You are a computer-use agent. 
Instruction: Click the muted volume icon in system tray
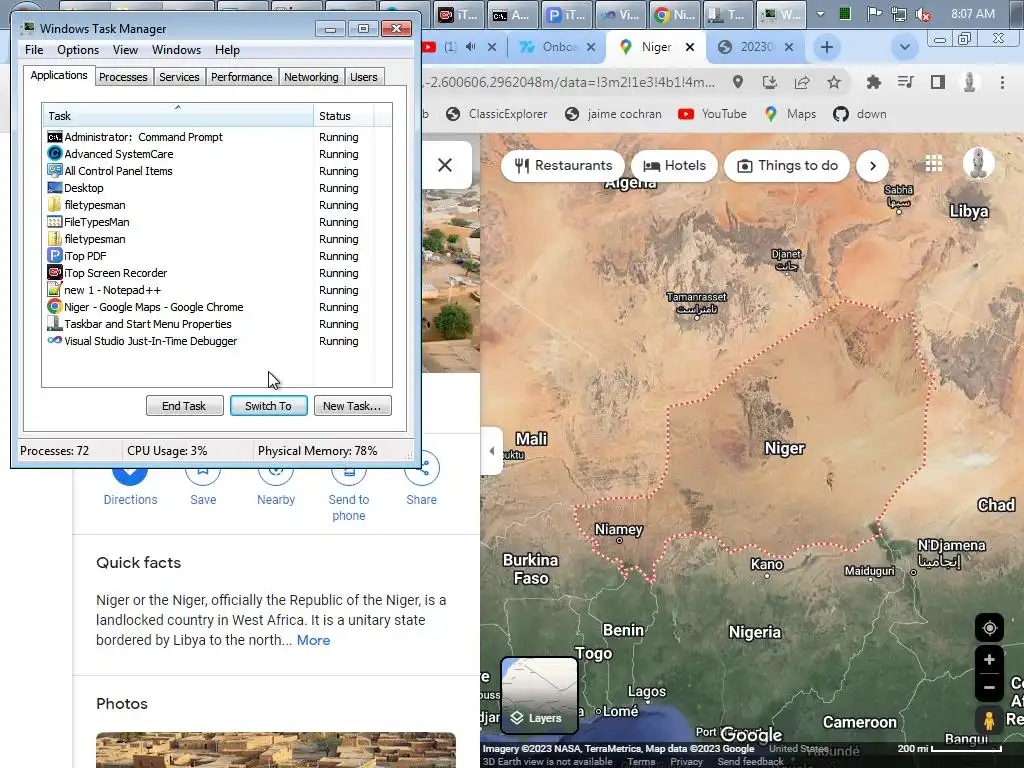tap(923, 14)
